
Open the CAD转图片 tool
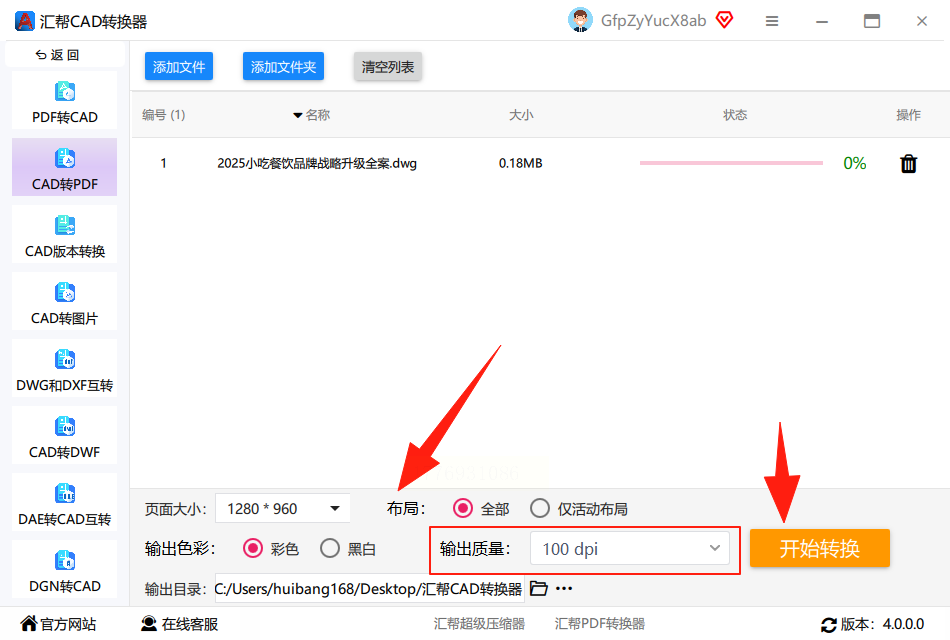tap(64, 302)
